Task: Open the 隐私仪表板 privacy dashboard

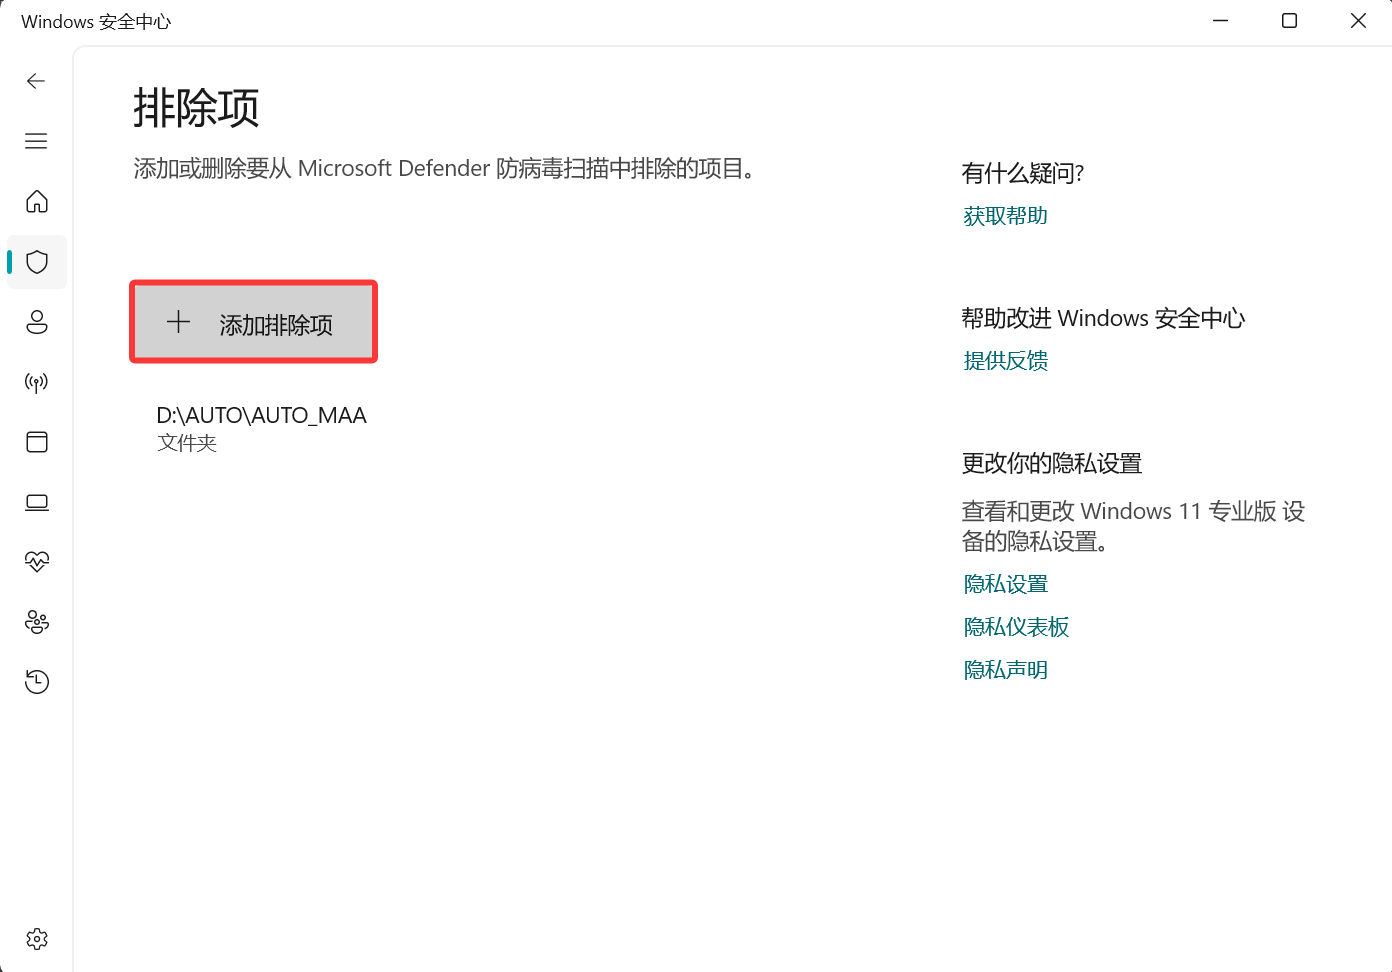Action: [1015, 626]
